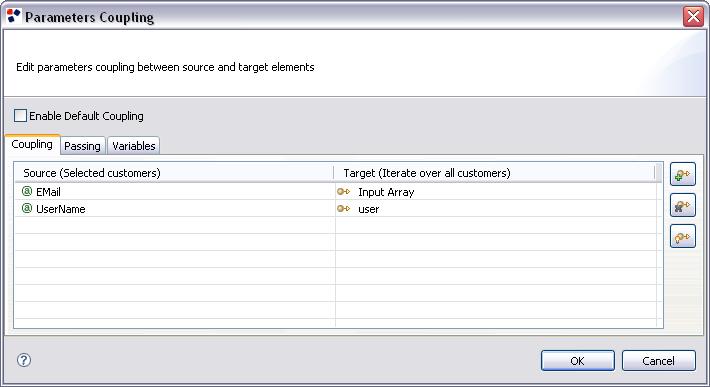
Task: Click the @ icon beside EMail
Action: (27, 191)
